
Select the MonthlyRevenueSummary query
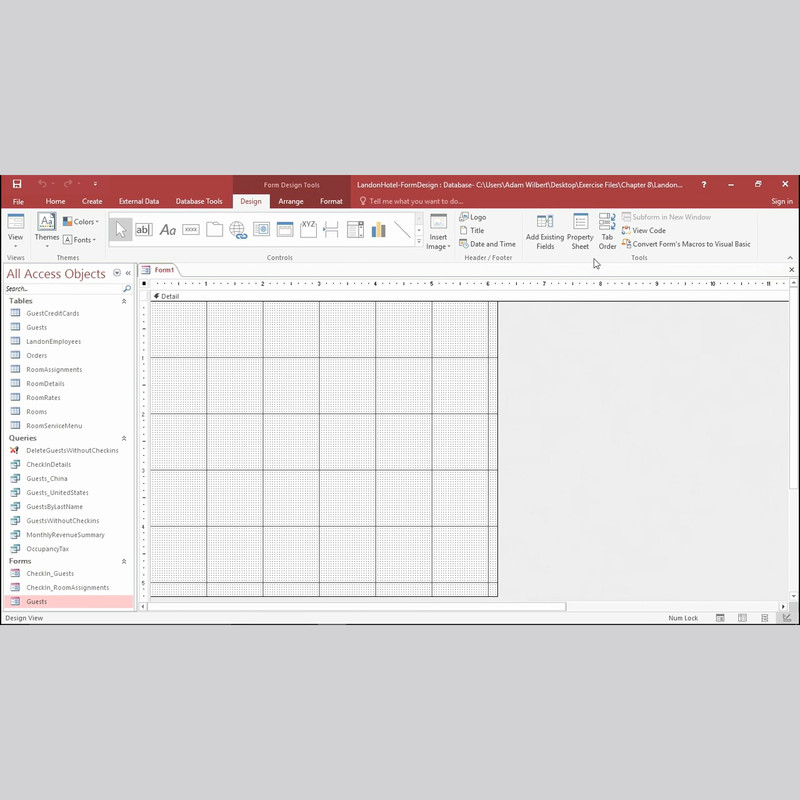(65, 535)
